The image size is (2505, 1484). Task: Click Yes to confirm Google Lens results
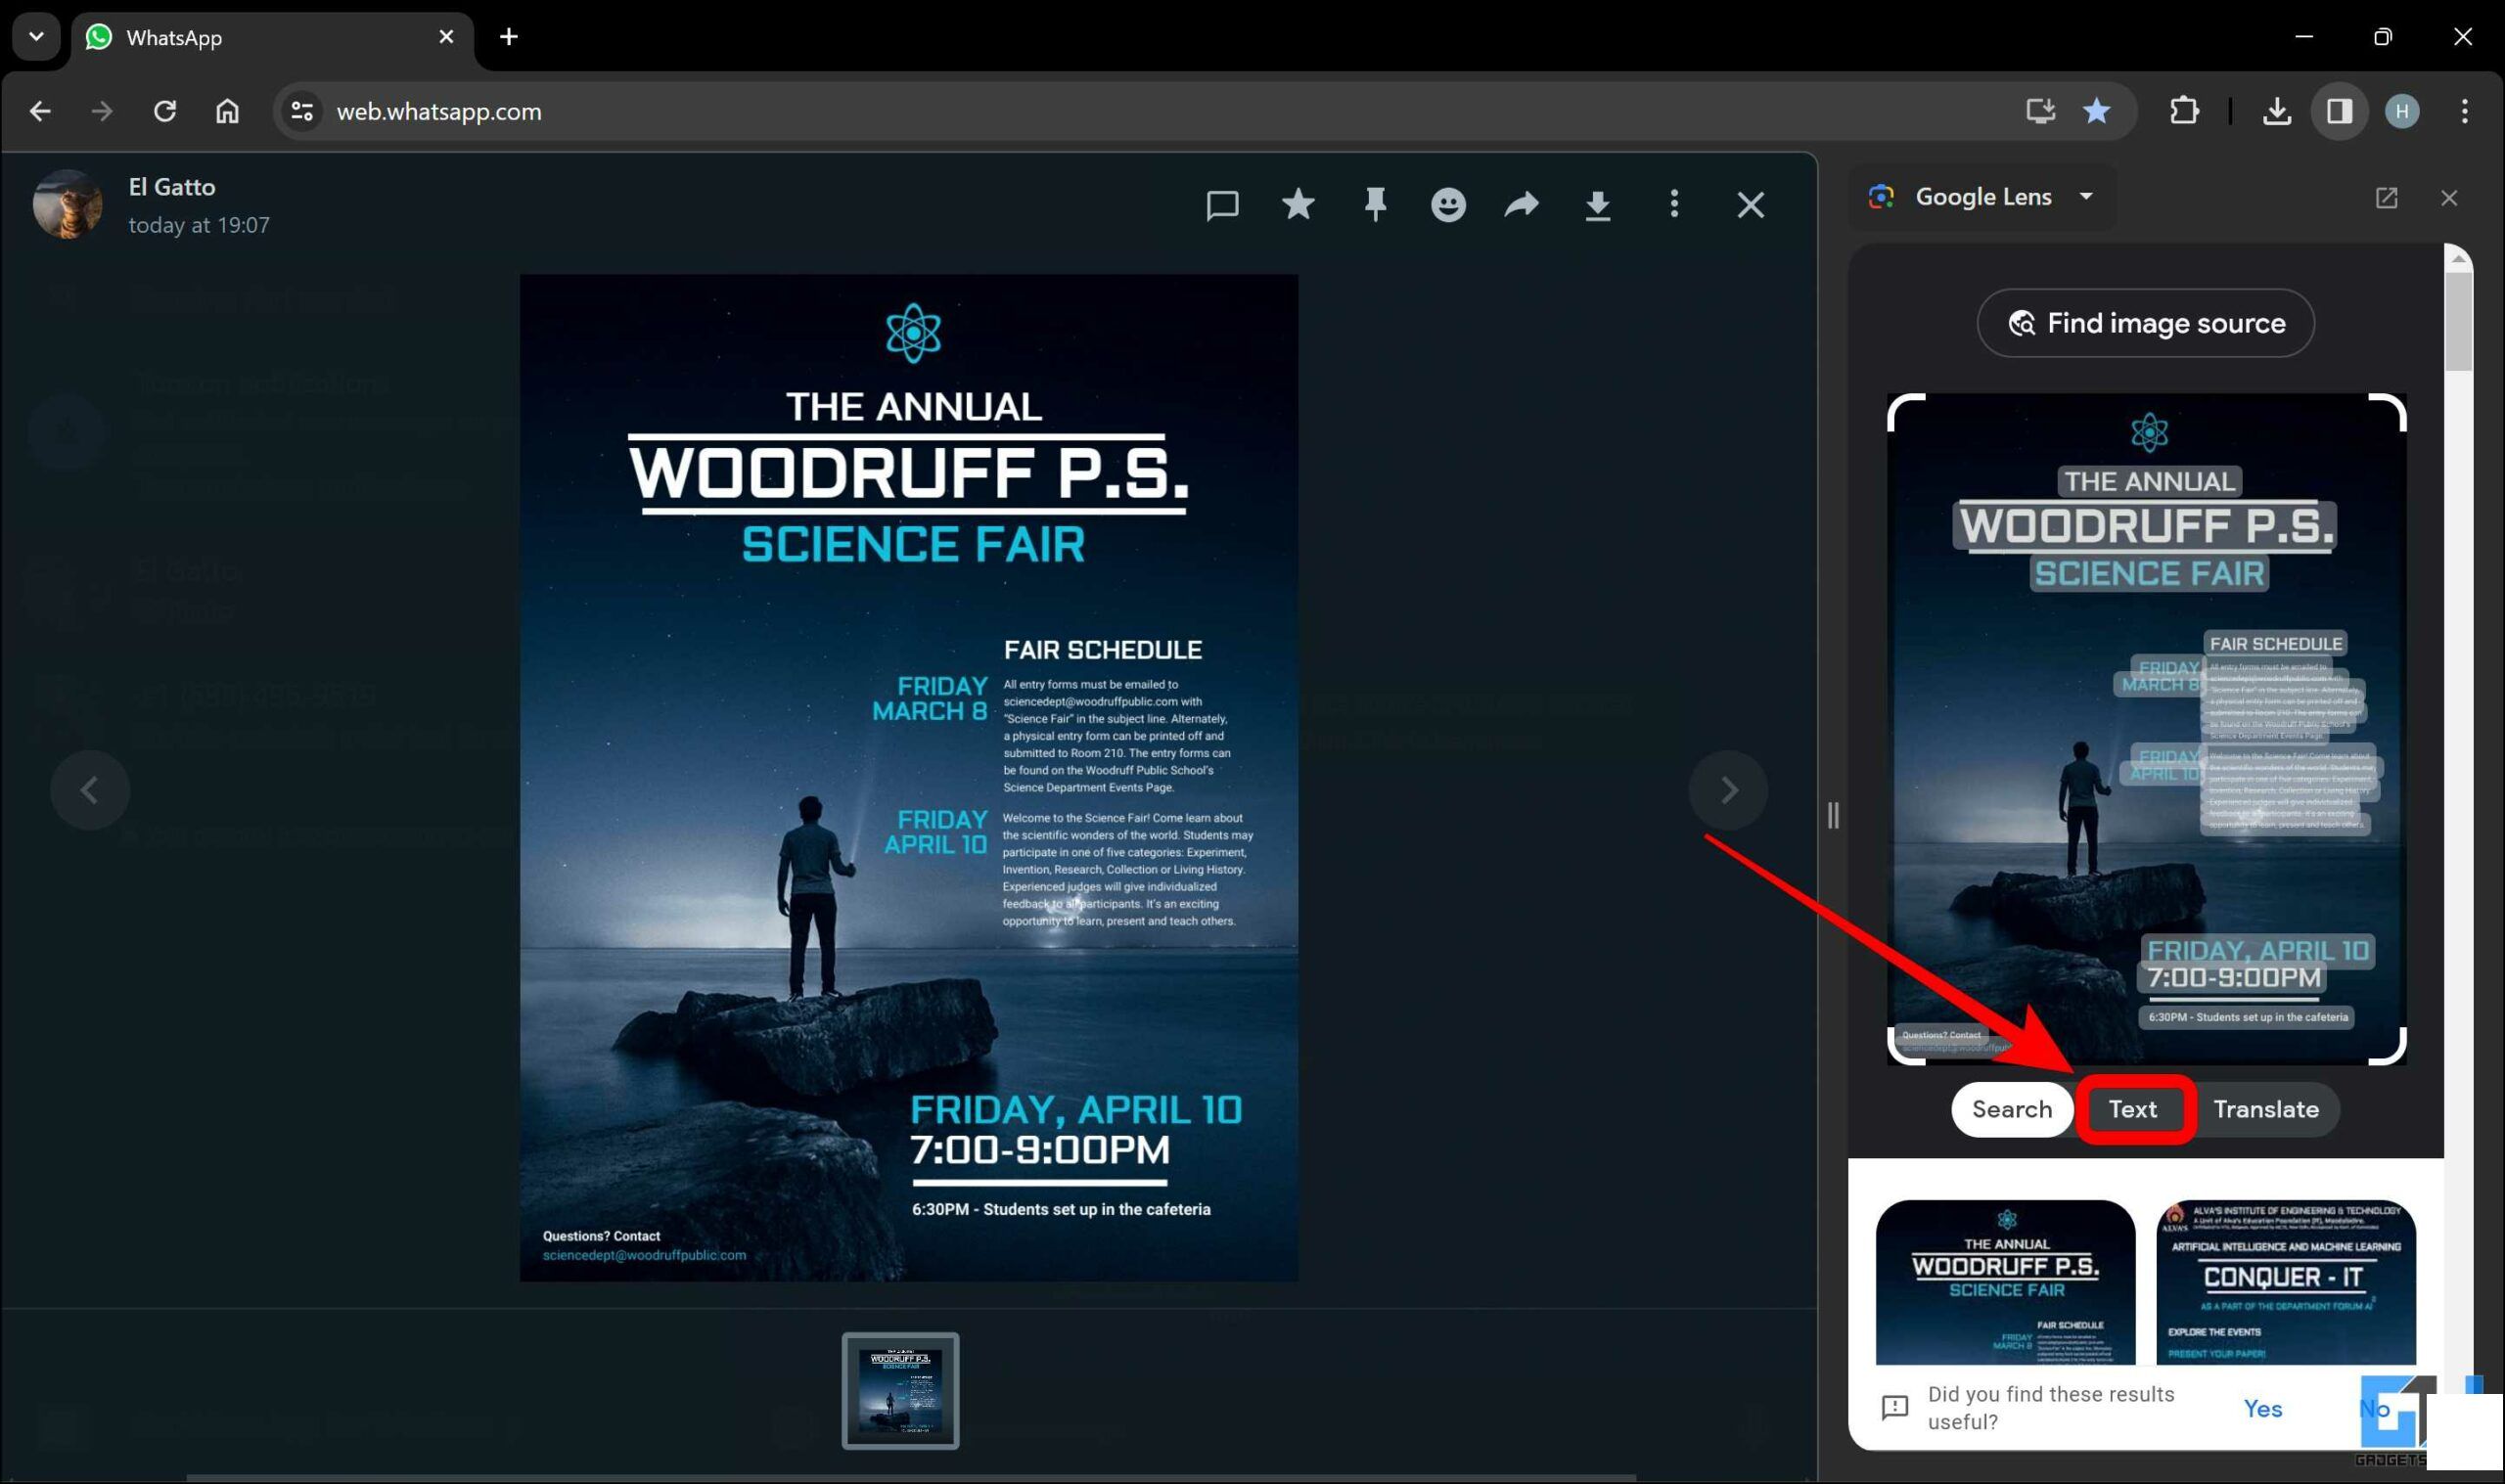click(2261, 1408)
